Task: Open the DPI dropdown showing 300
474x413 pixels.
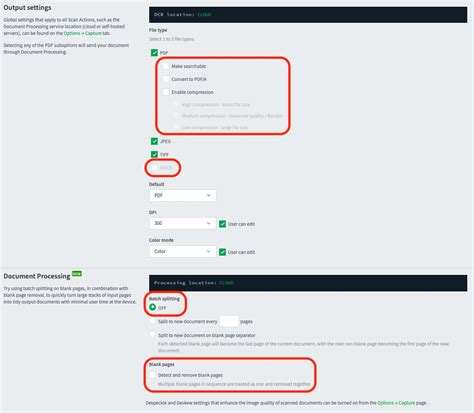Action: click(182, 223)
